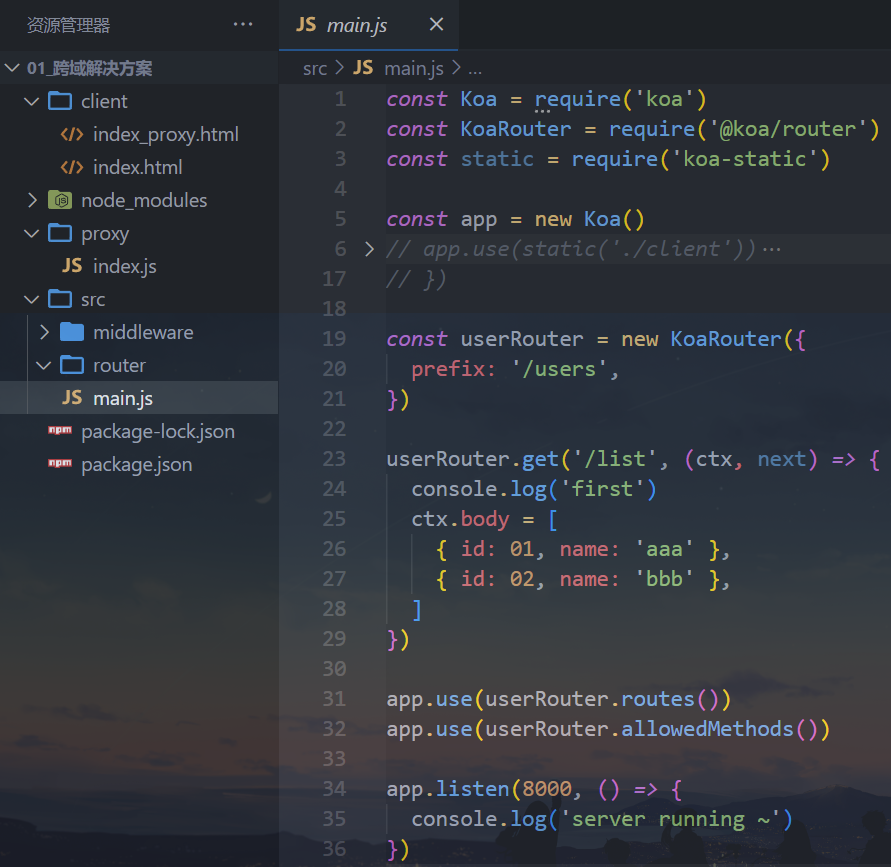Click the folded region ellipsis on line 6
This screenshot has width=891, height=867.
(x=771, y=249)
